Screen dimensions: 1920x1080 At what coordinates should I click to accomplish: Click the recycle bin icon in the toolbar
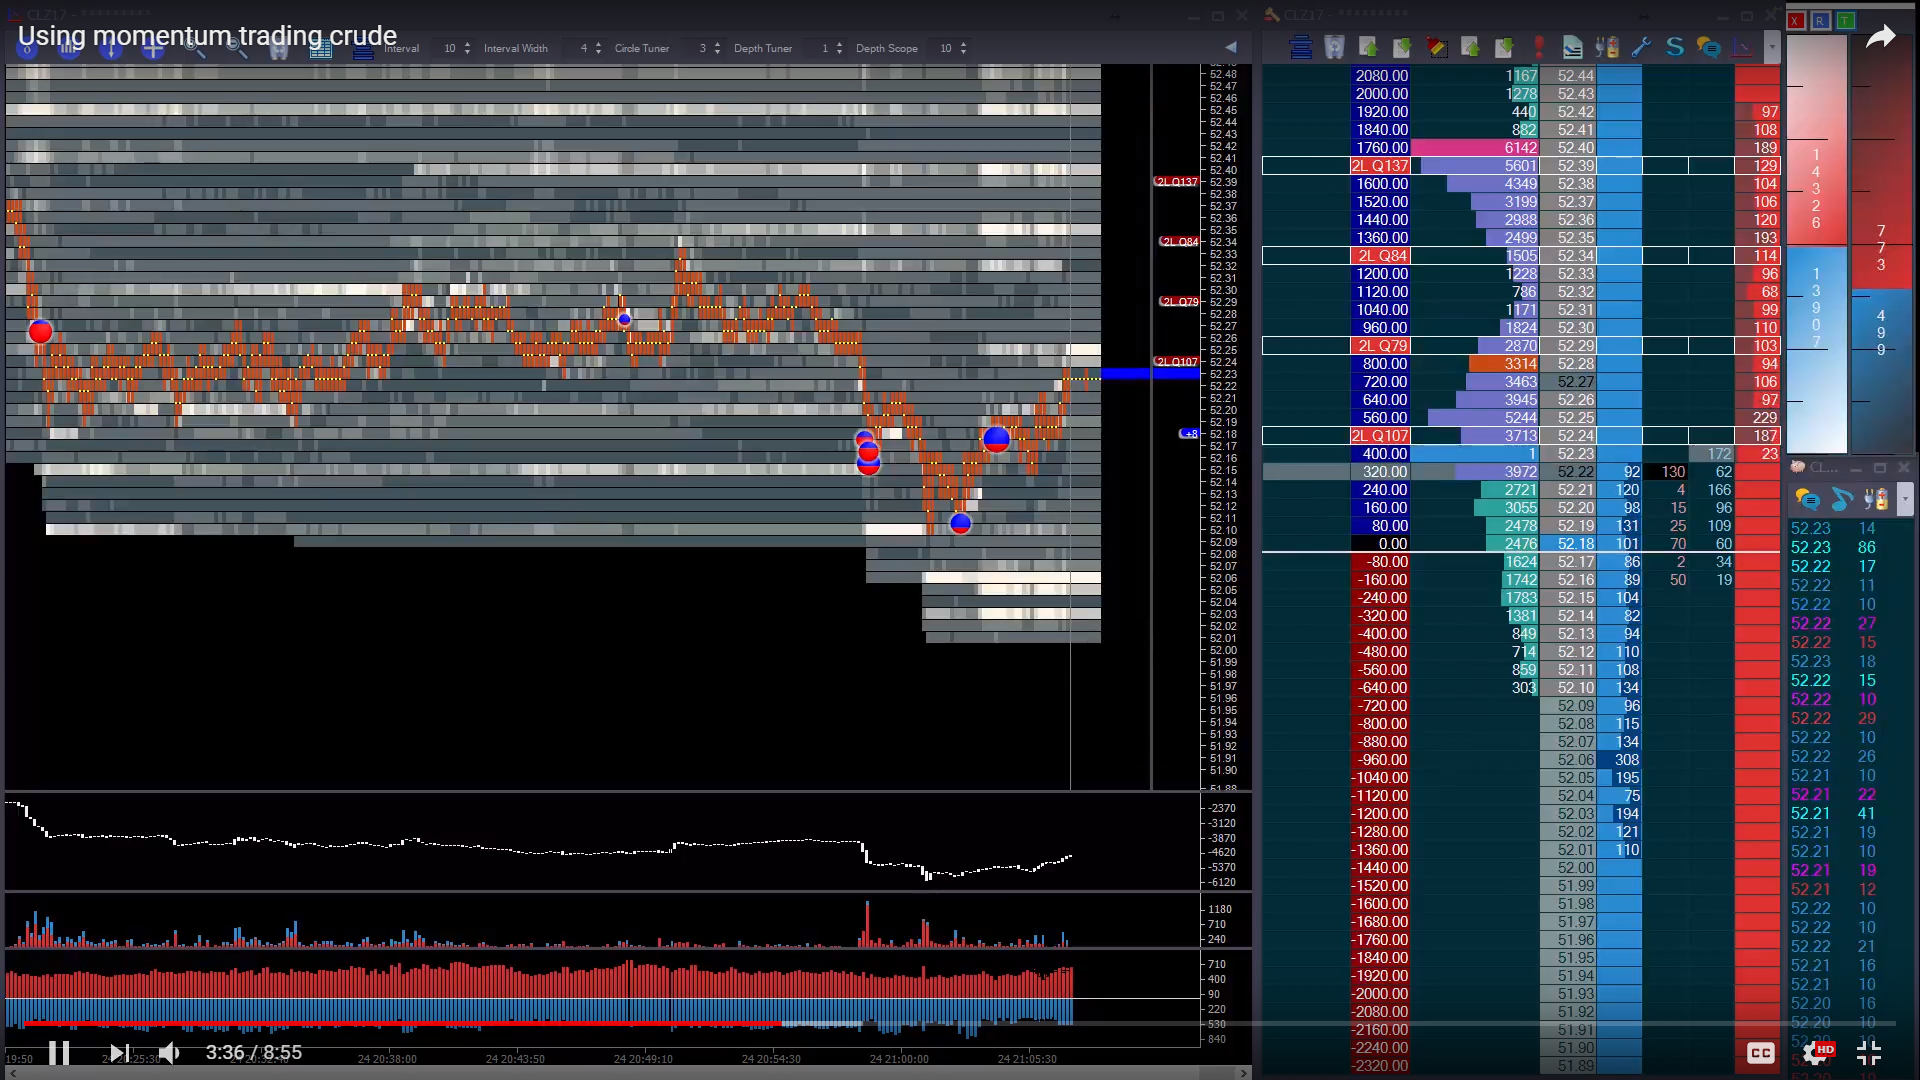(1334, 47)
